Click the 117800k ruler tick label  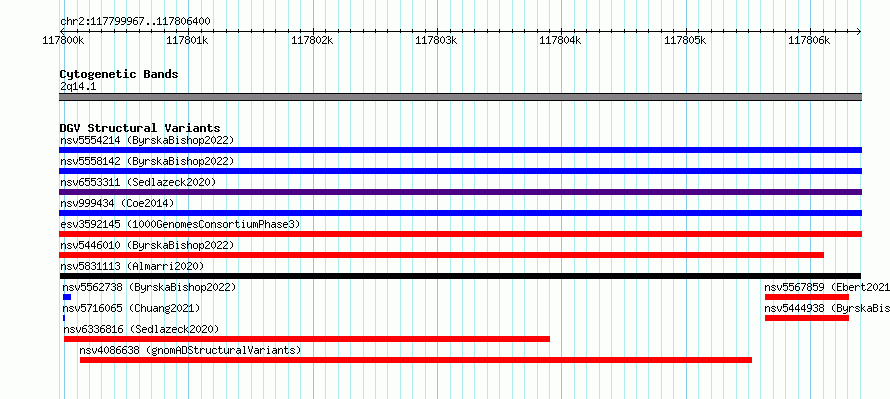point(64,40)
